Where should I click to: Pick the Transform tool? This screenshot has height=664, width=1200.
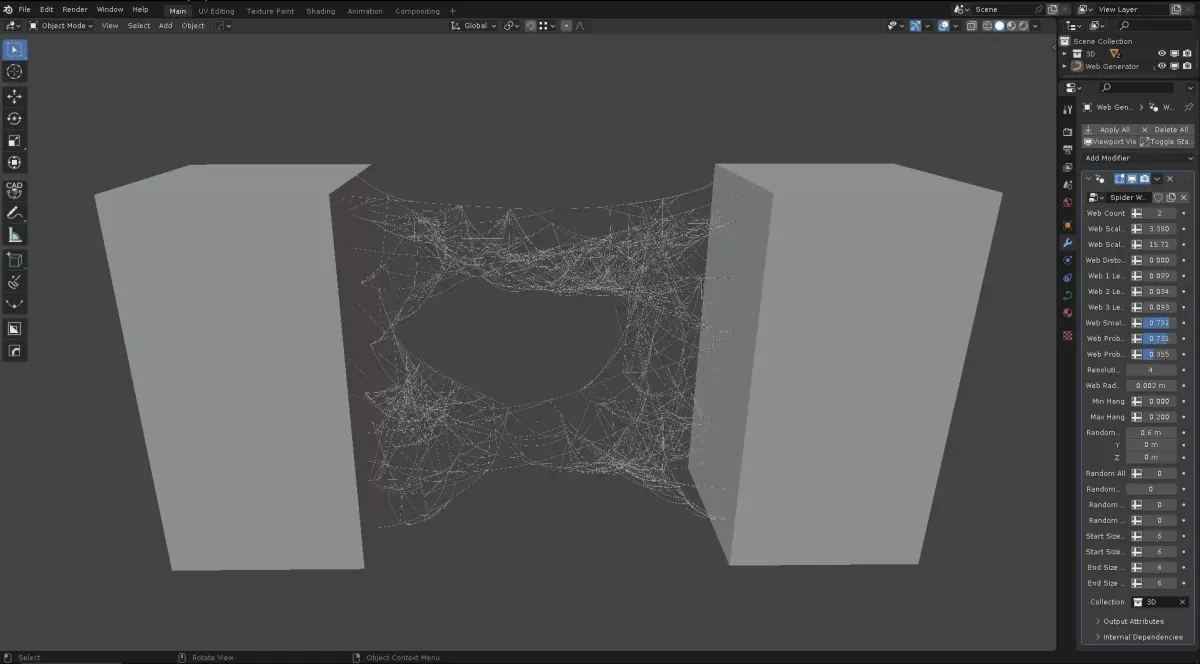click(x=15, y=163)
